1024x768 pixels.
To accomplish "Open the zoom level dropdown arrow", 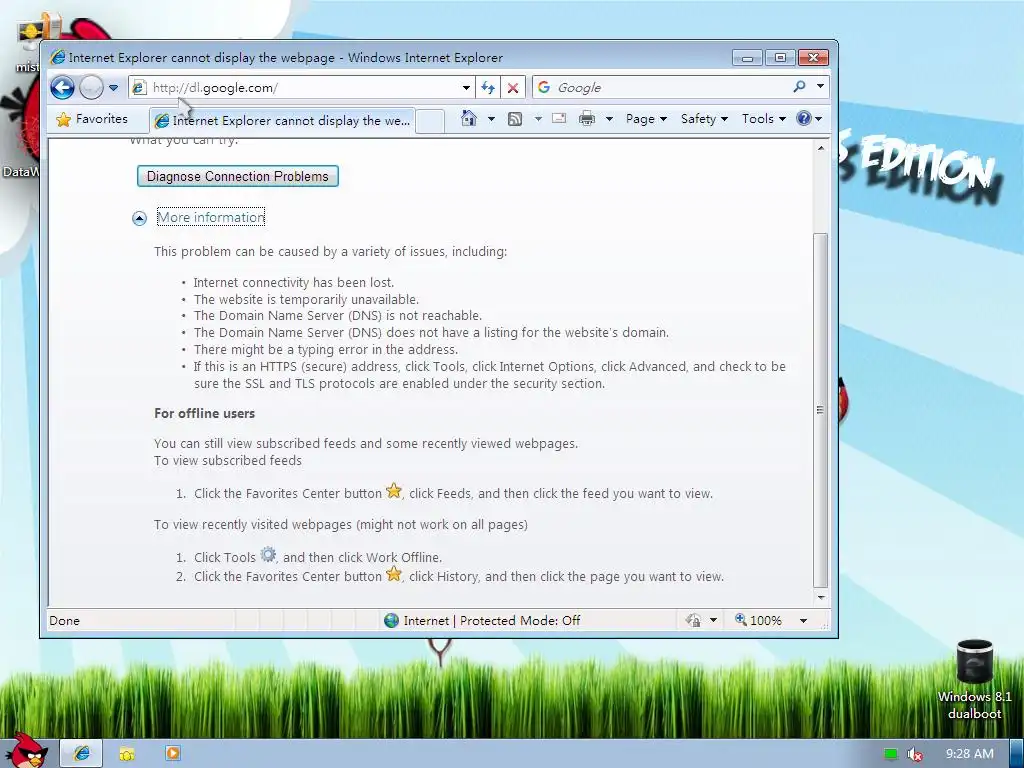I will [x=803, y=620].
